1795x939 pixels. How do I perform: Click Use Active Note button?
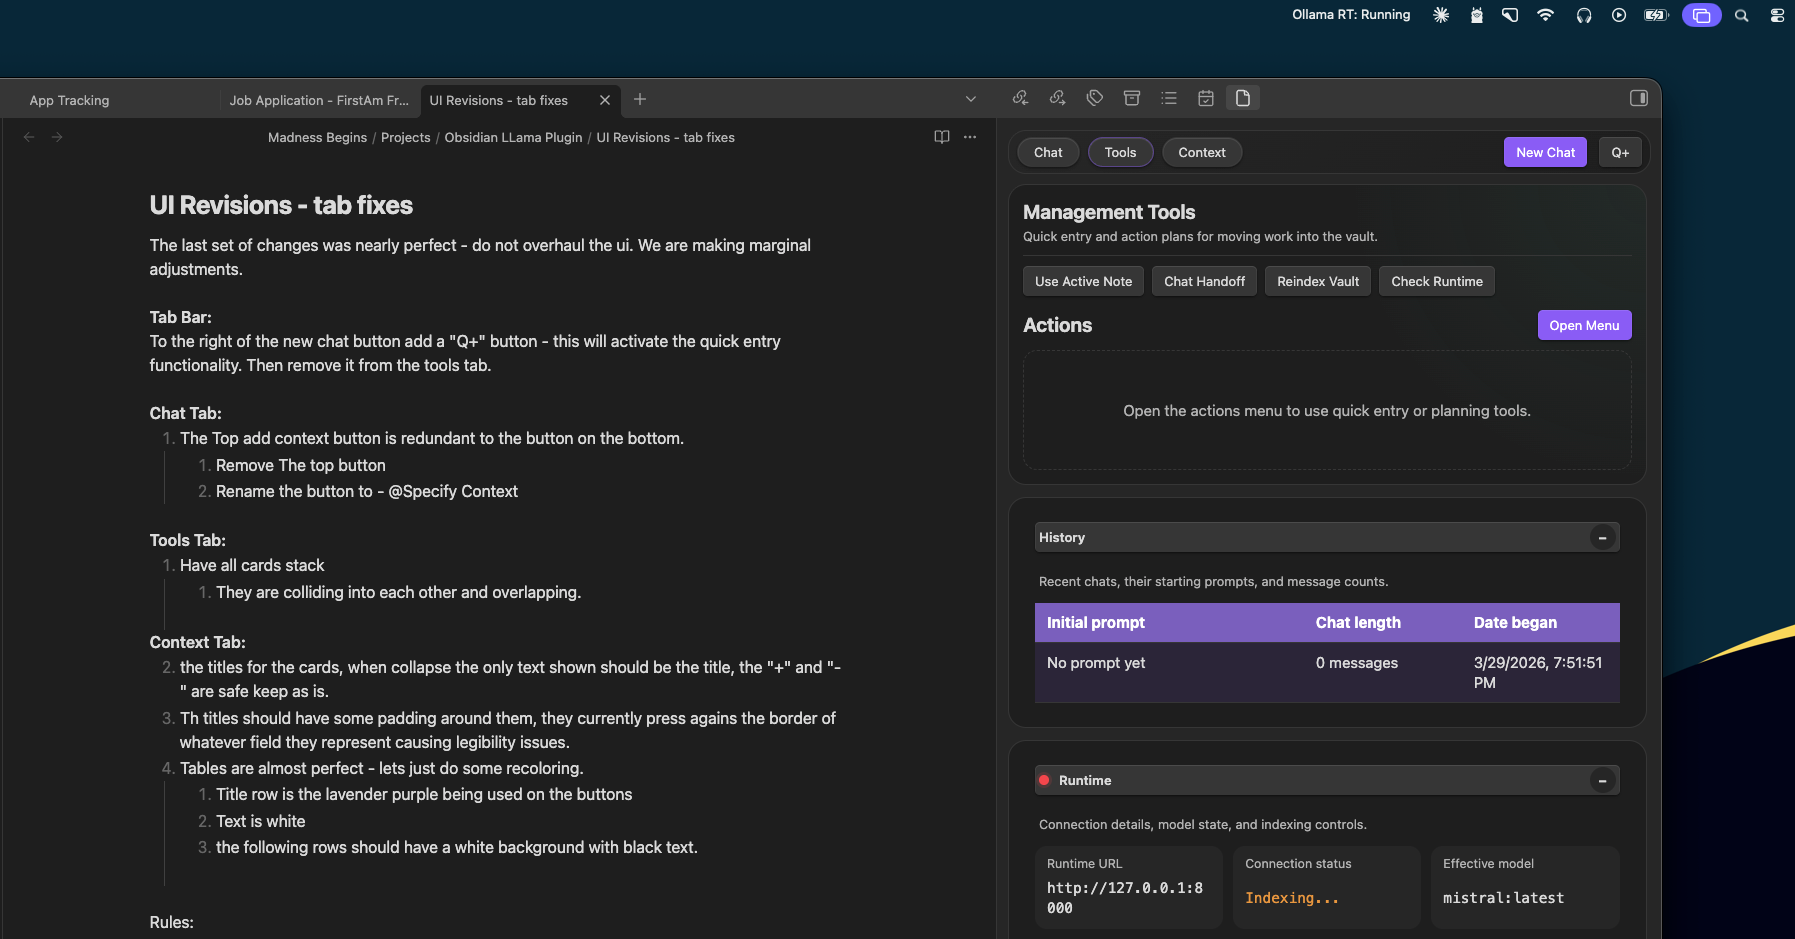tap(1083, 281)
